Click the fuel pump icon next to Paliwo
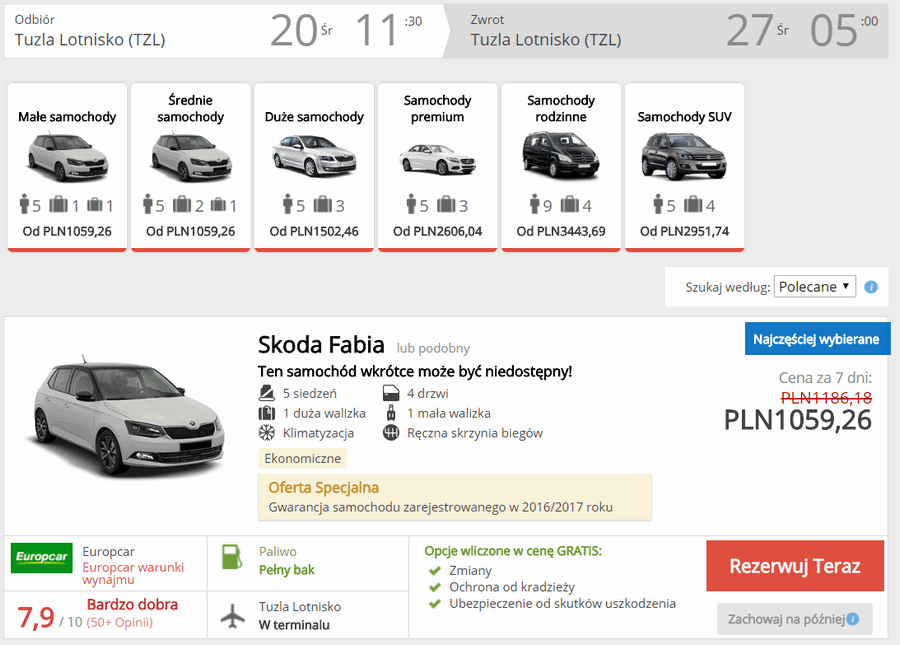This screenshot has height=645, width=900. tap(232, 557)
